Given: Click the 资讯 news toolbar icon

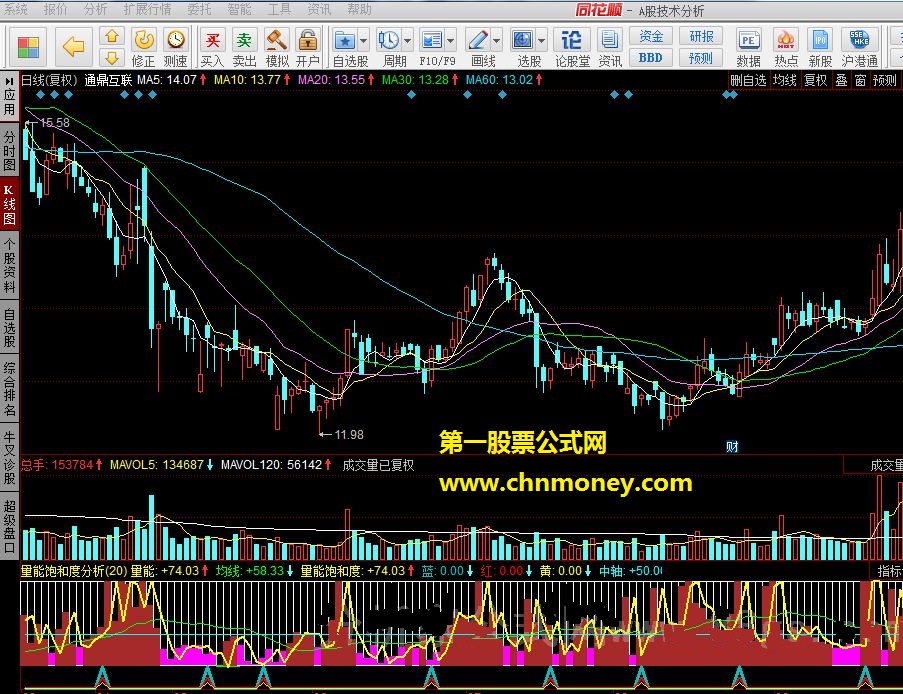Looking at the screenshot, I should [x=609, y=47].
